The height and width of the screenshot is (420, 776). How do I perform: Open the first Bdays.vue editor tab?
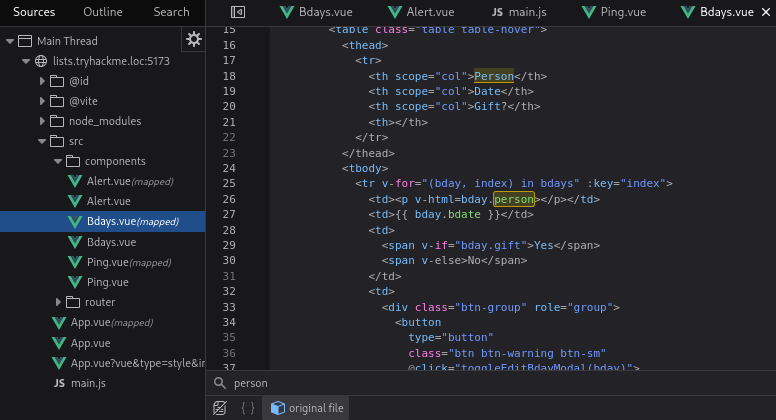pos(316,12)
